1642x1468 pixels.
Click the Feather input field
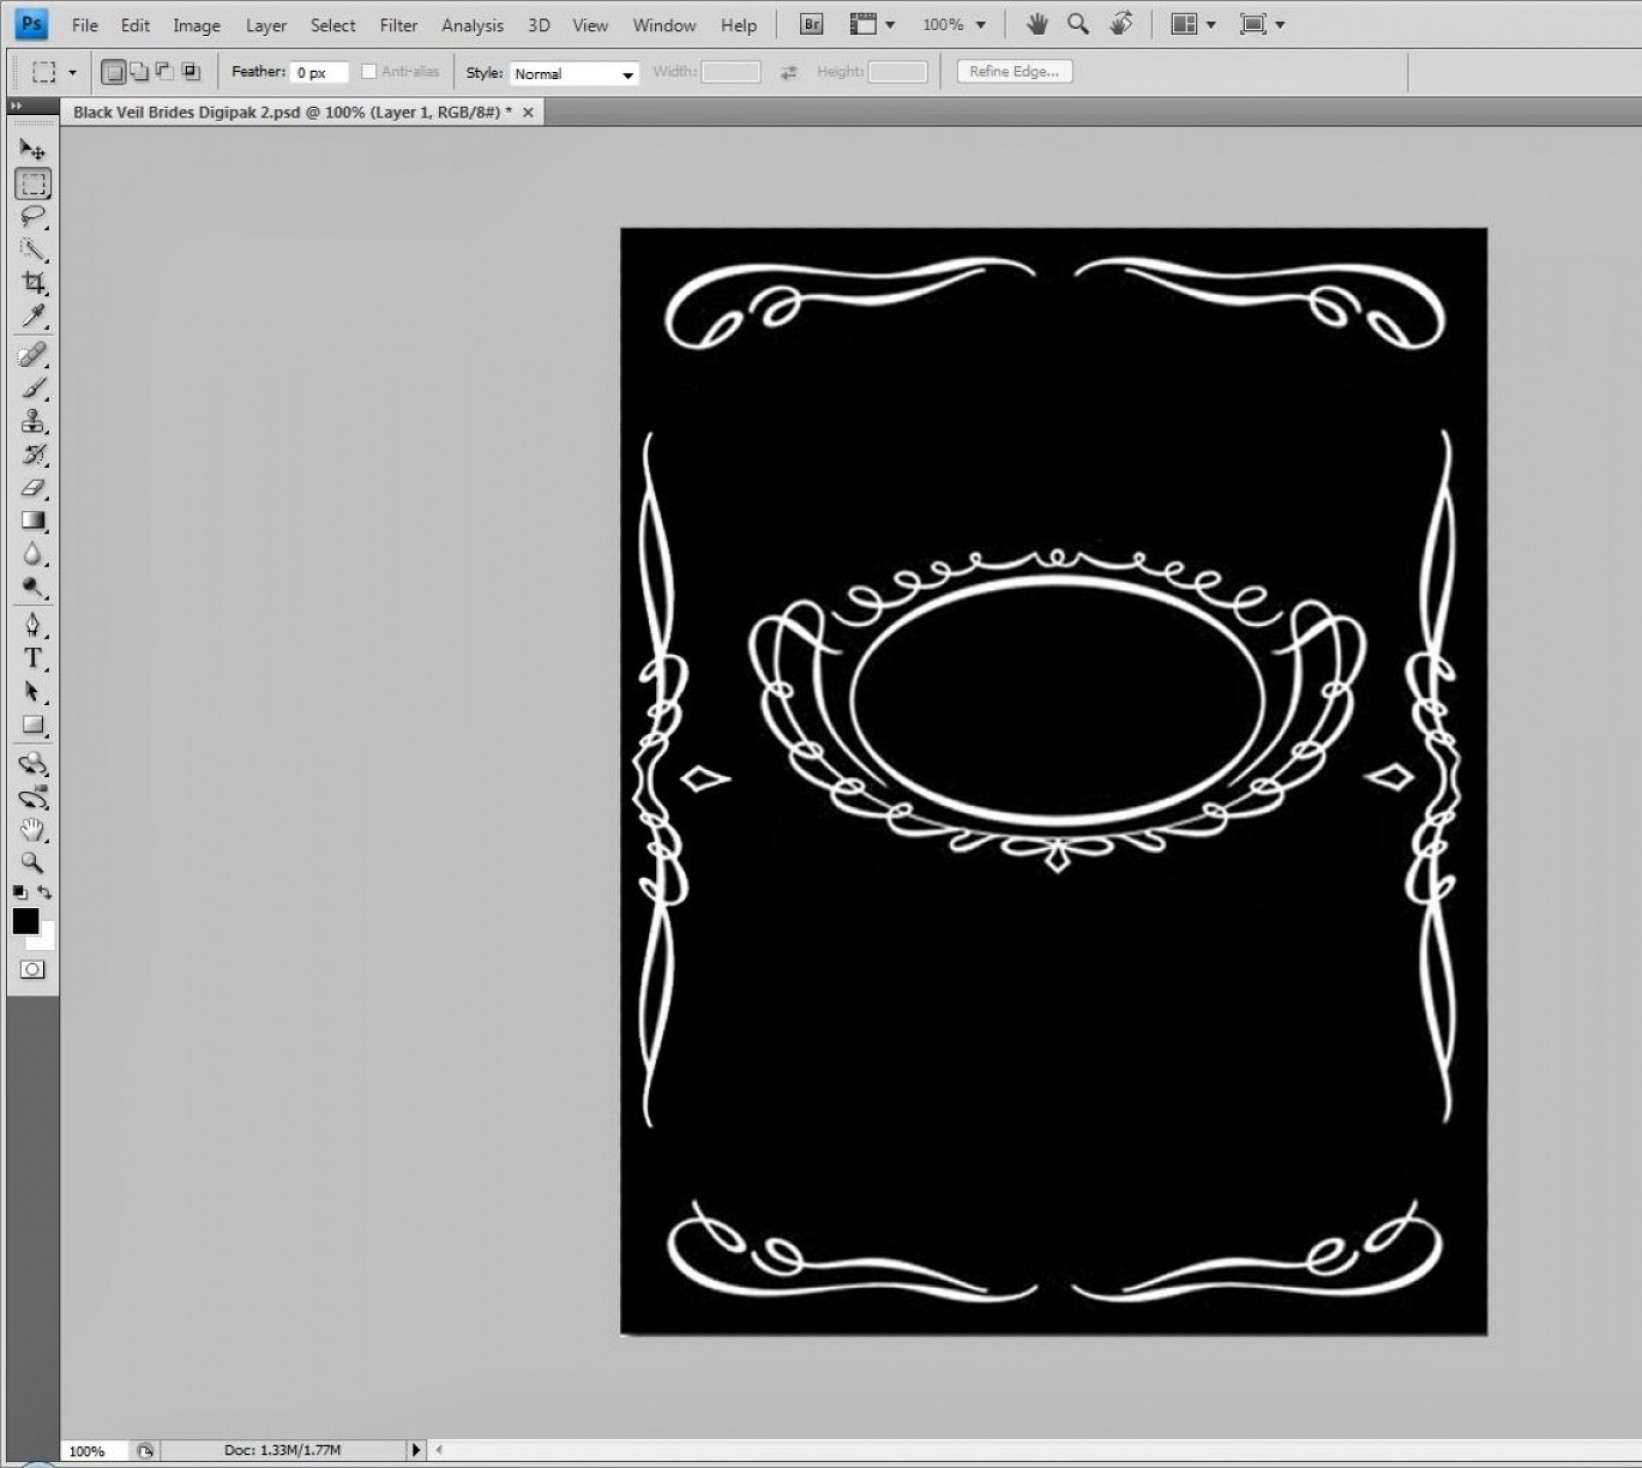click(319, 73)
